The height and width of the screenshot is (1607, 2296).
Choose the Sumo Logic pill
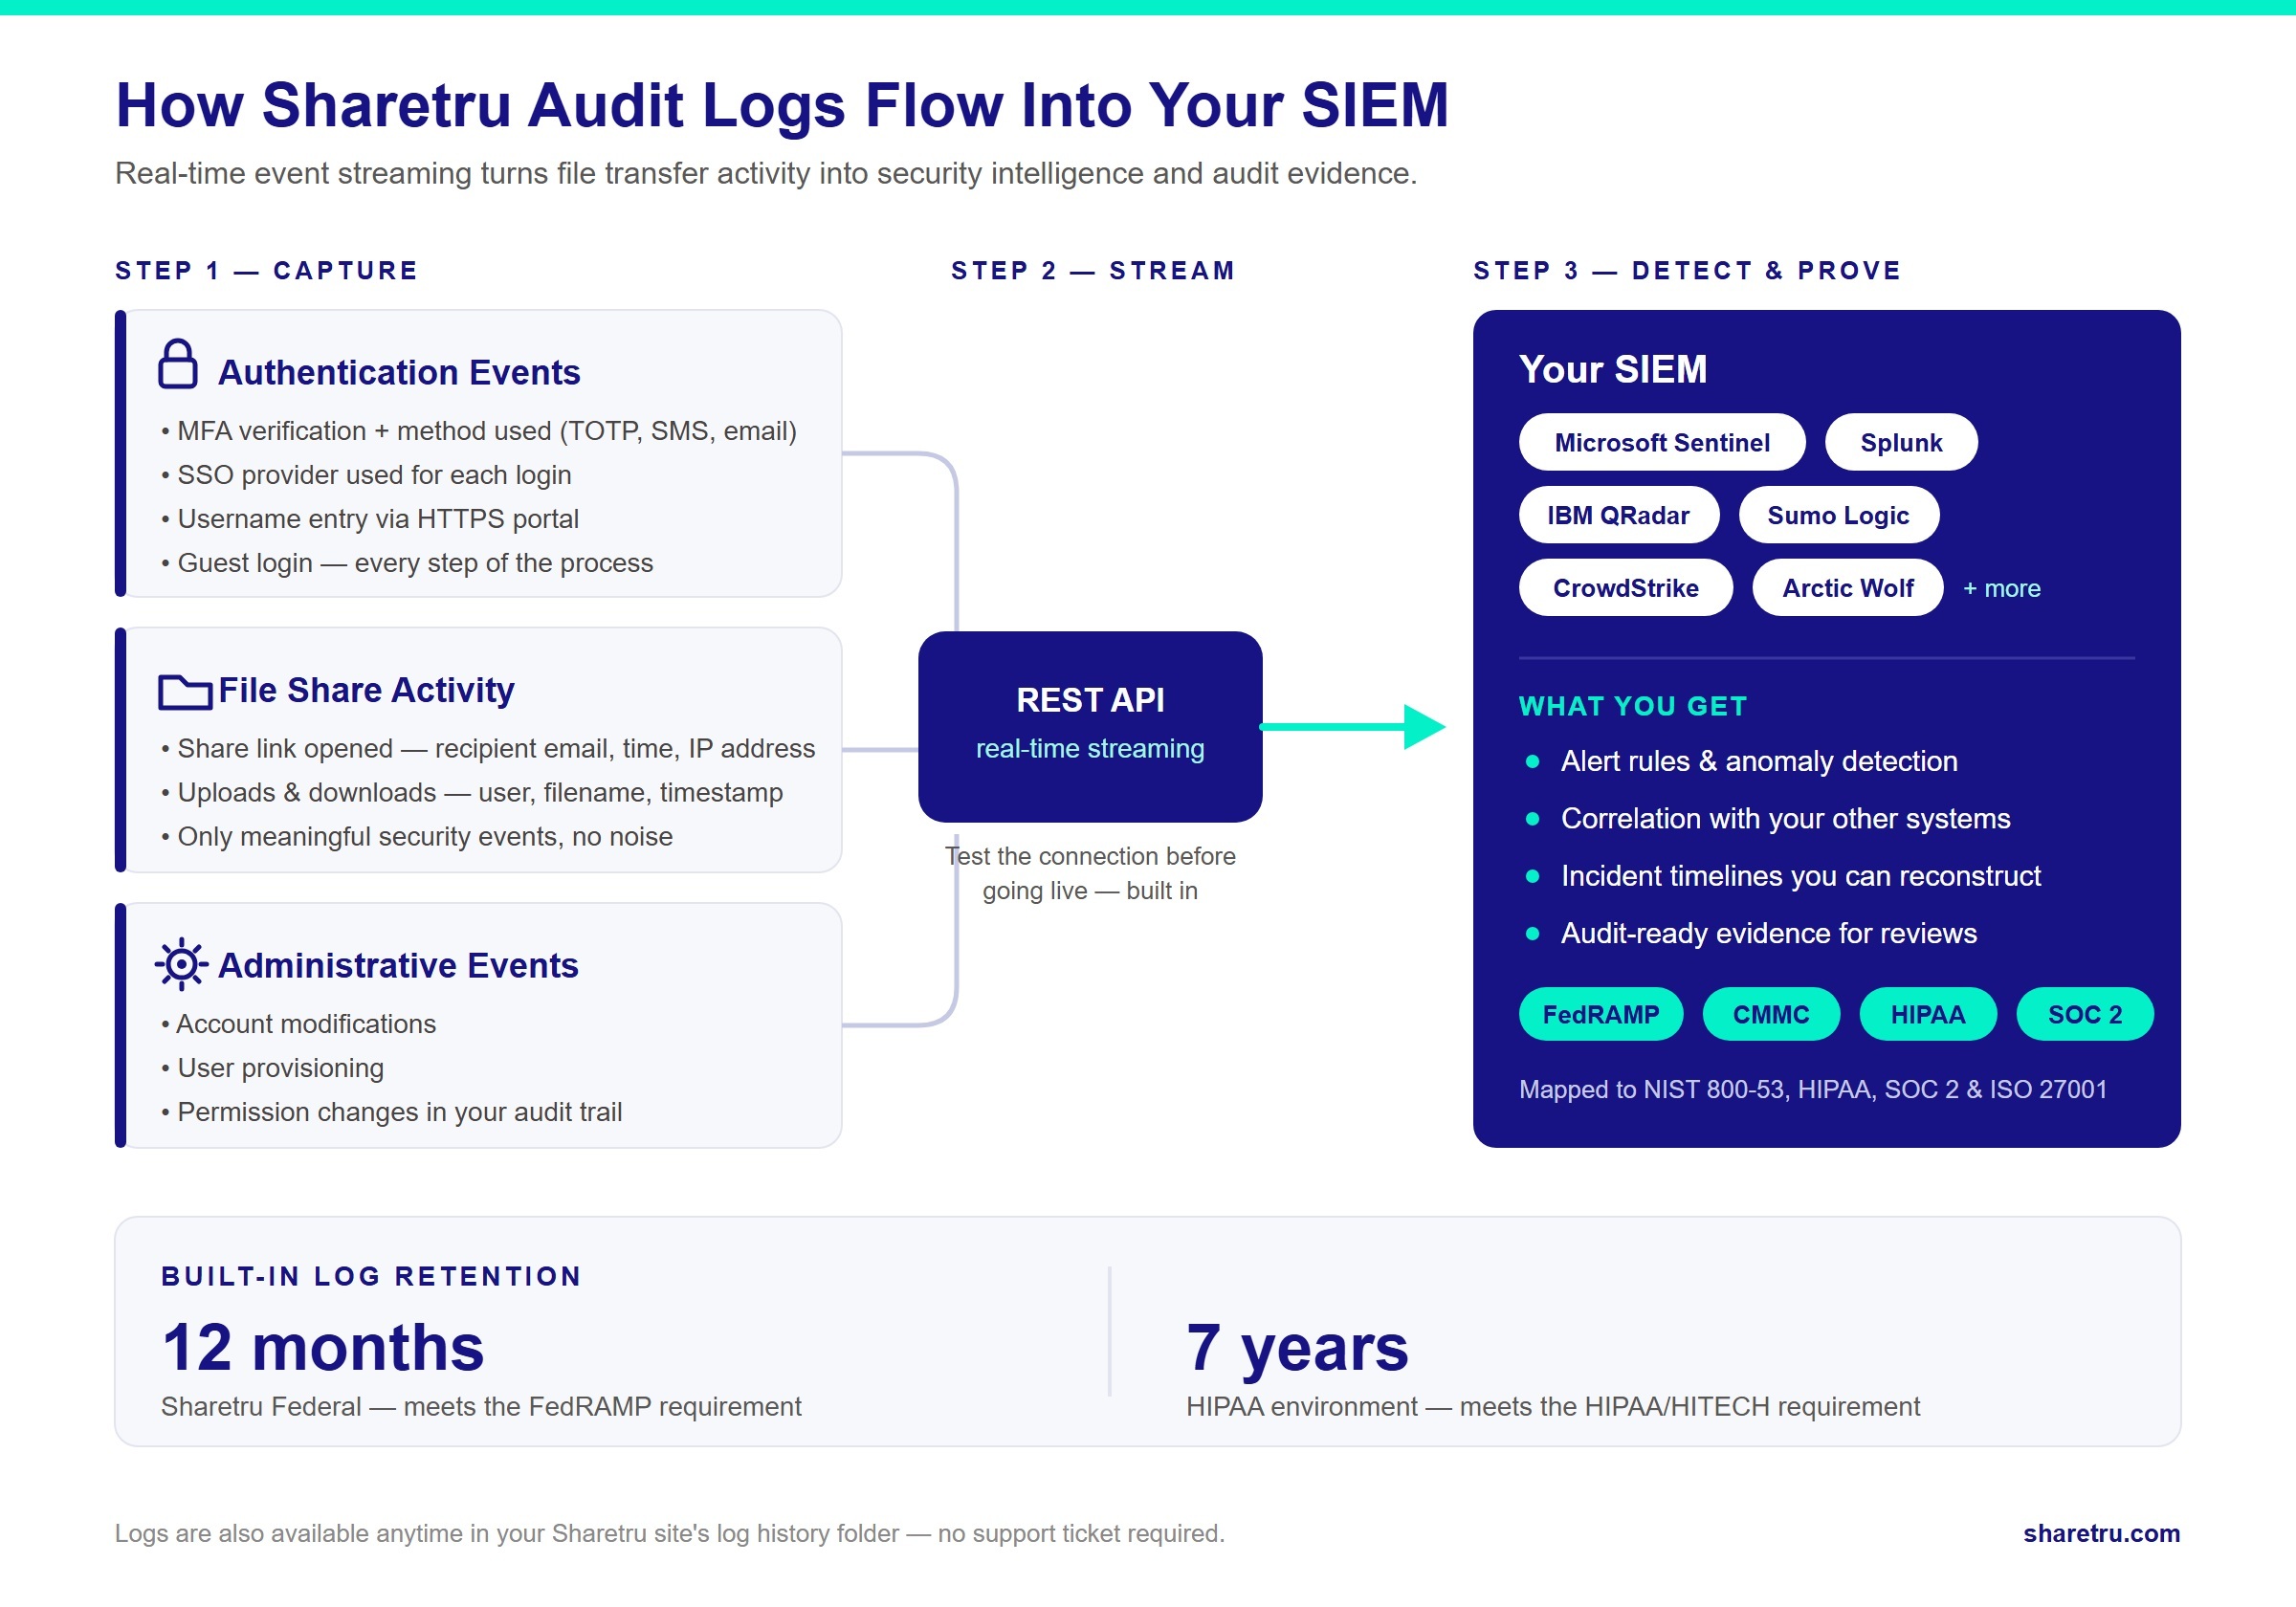click(1839, 515)
